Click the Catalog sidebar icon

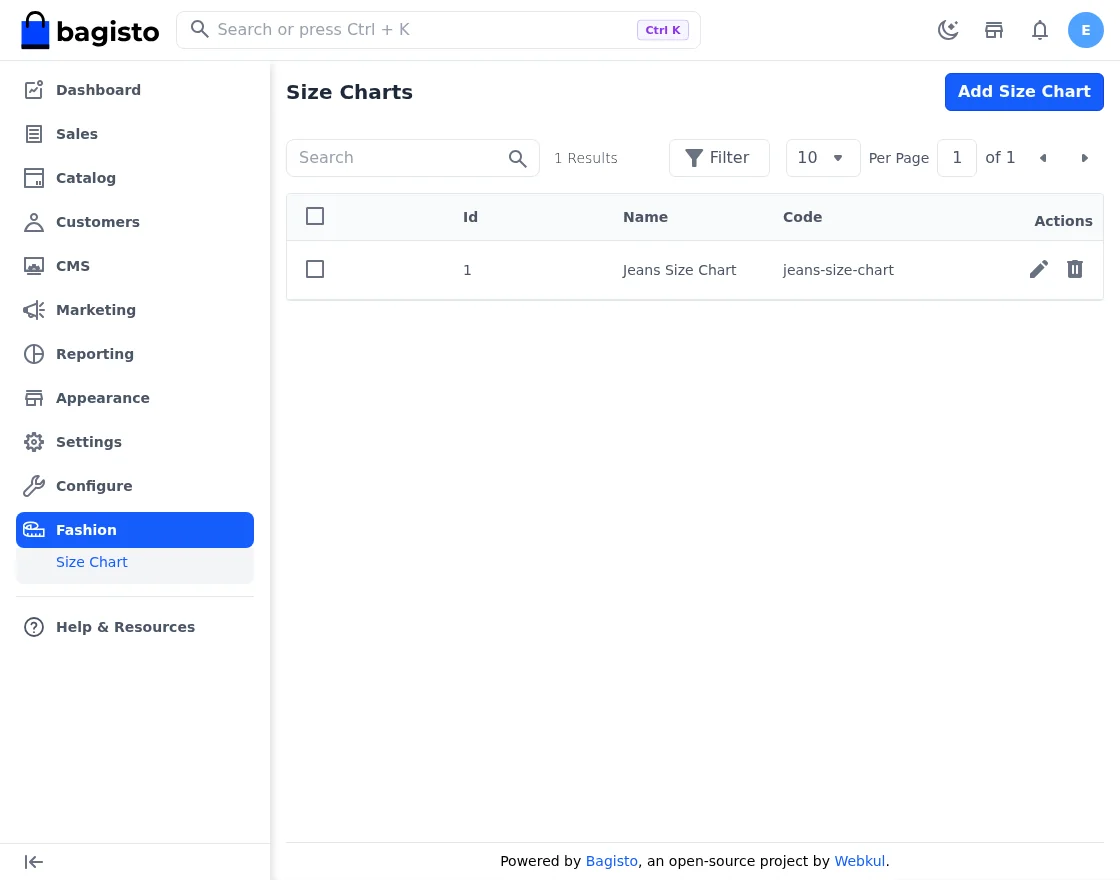(x=34, y=178)
